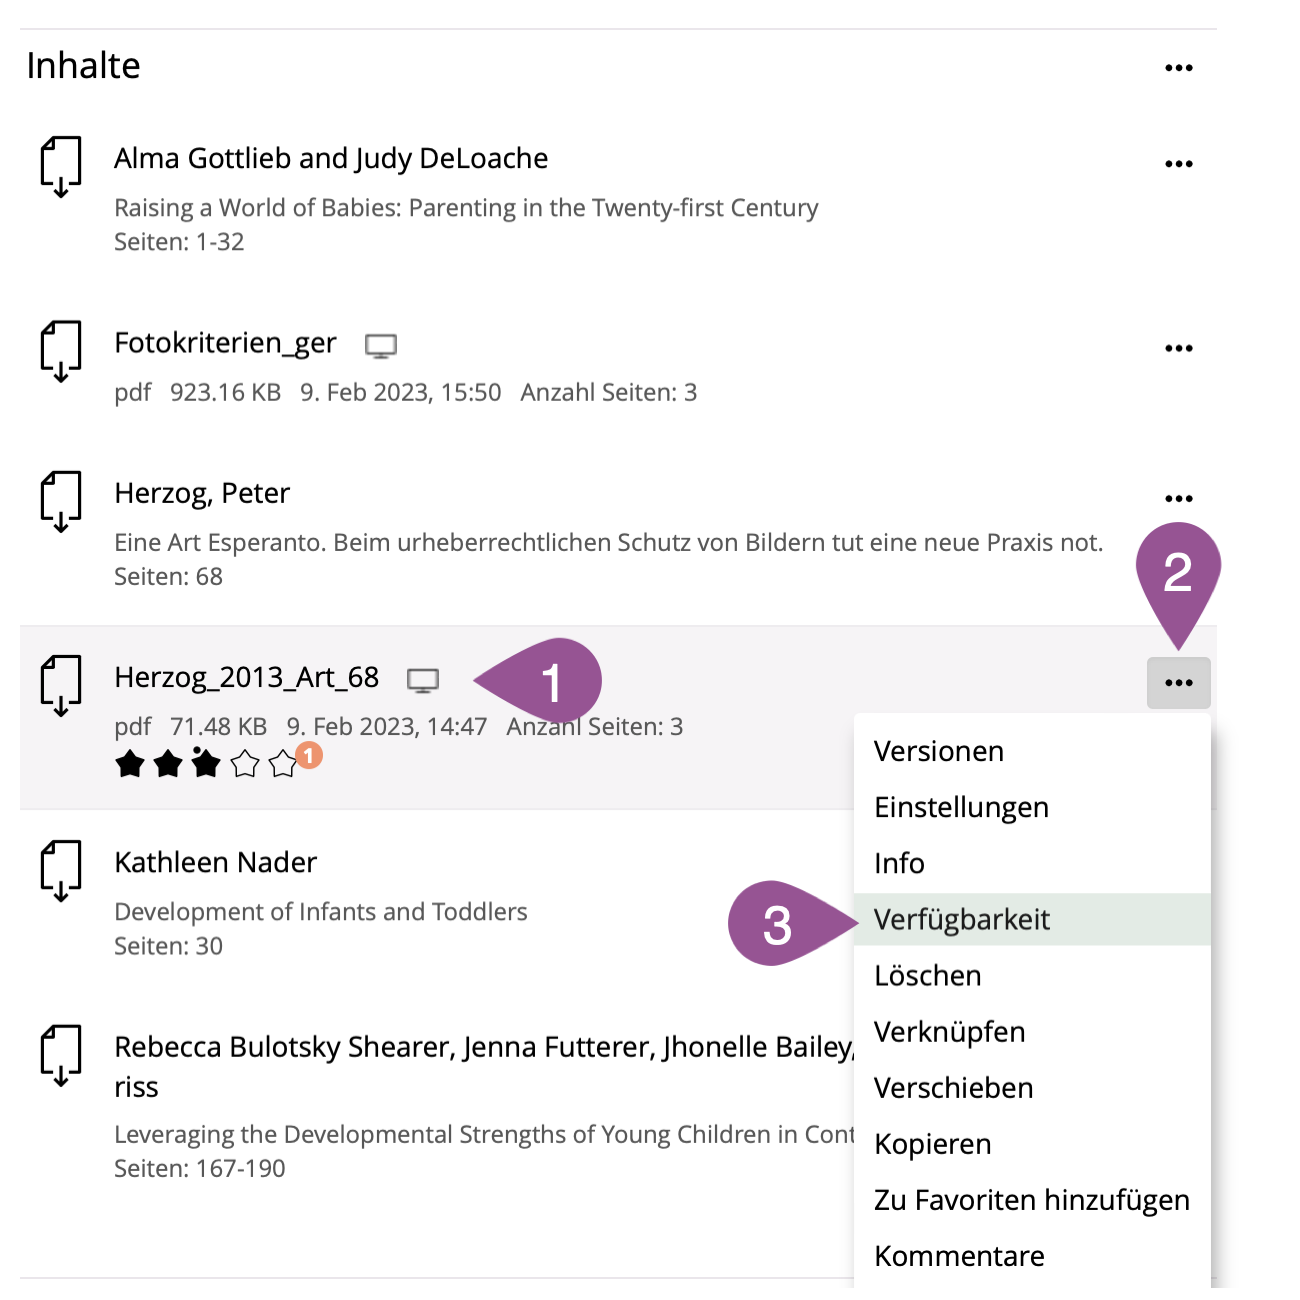Click monitor preview icon next to Herzog_2013_Art_68
1300x1300 pixels.
423,681
